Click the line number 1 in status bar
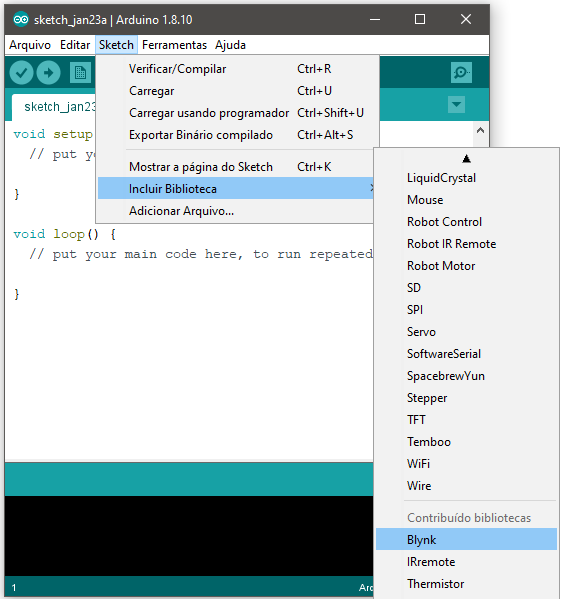Screen dimensions: 564x599 [14, 588]
